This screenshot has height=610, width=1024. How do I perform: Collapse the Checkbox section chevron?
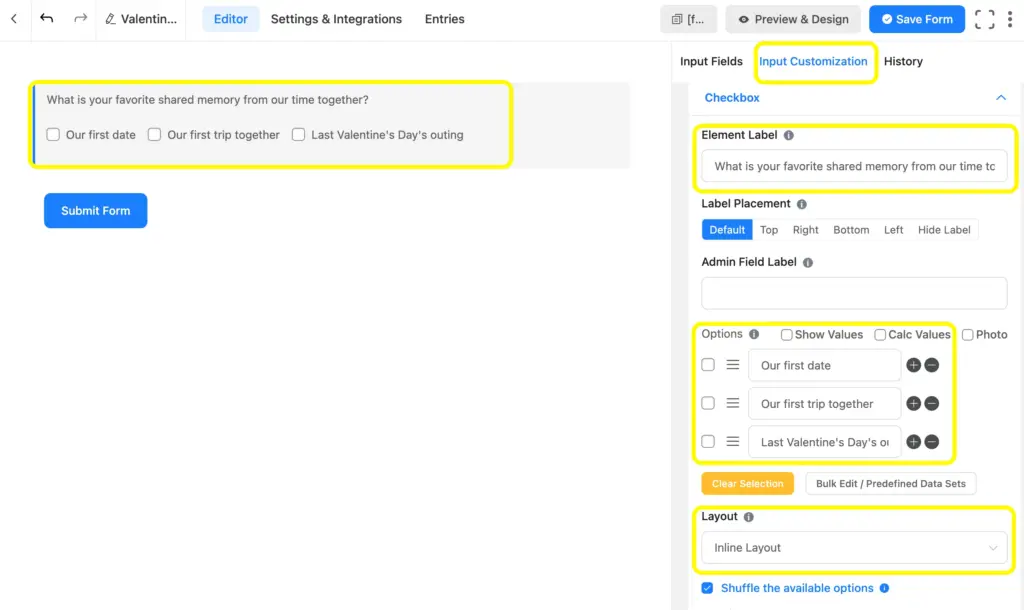(1000, 98)
